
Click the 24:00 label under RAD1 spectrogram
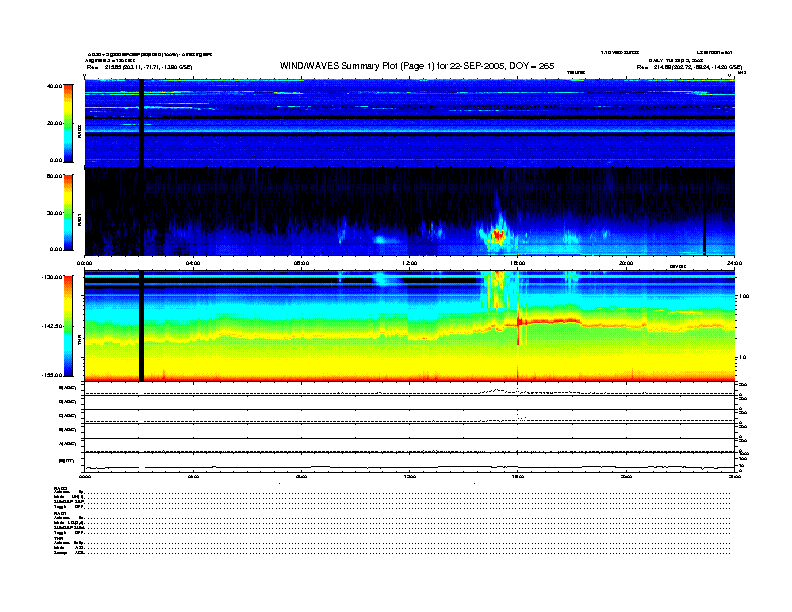pos(734,263)
